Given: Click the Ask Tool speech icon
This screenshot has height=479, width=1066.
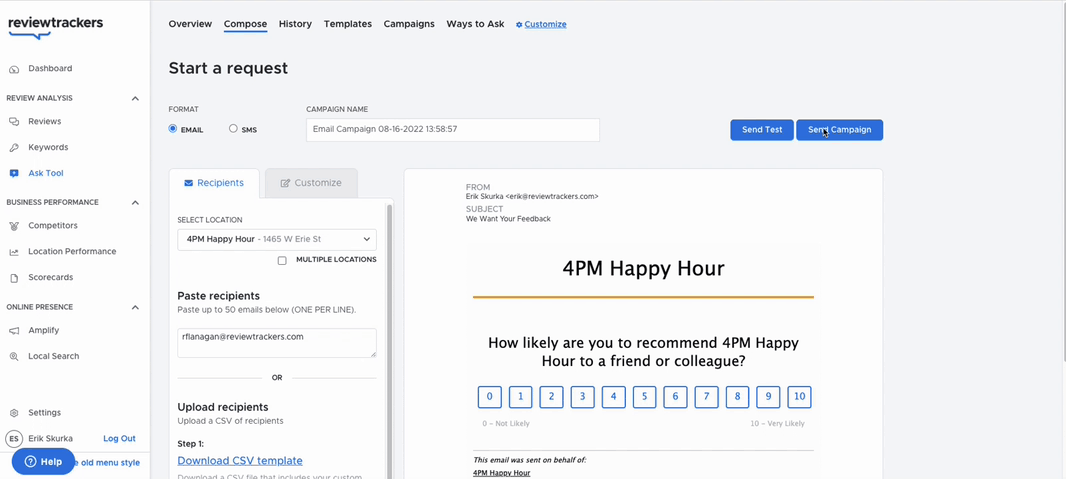Looking at the screenshot, I should (14, 173).
